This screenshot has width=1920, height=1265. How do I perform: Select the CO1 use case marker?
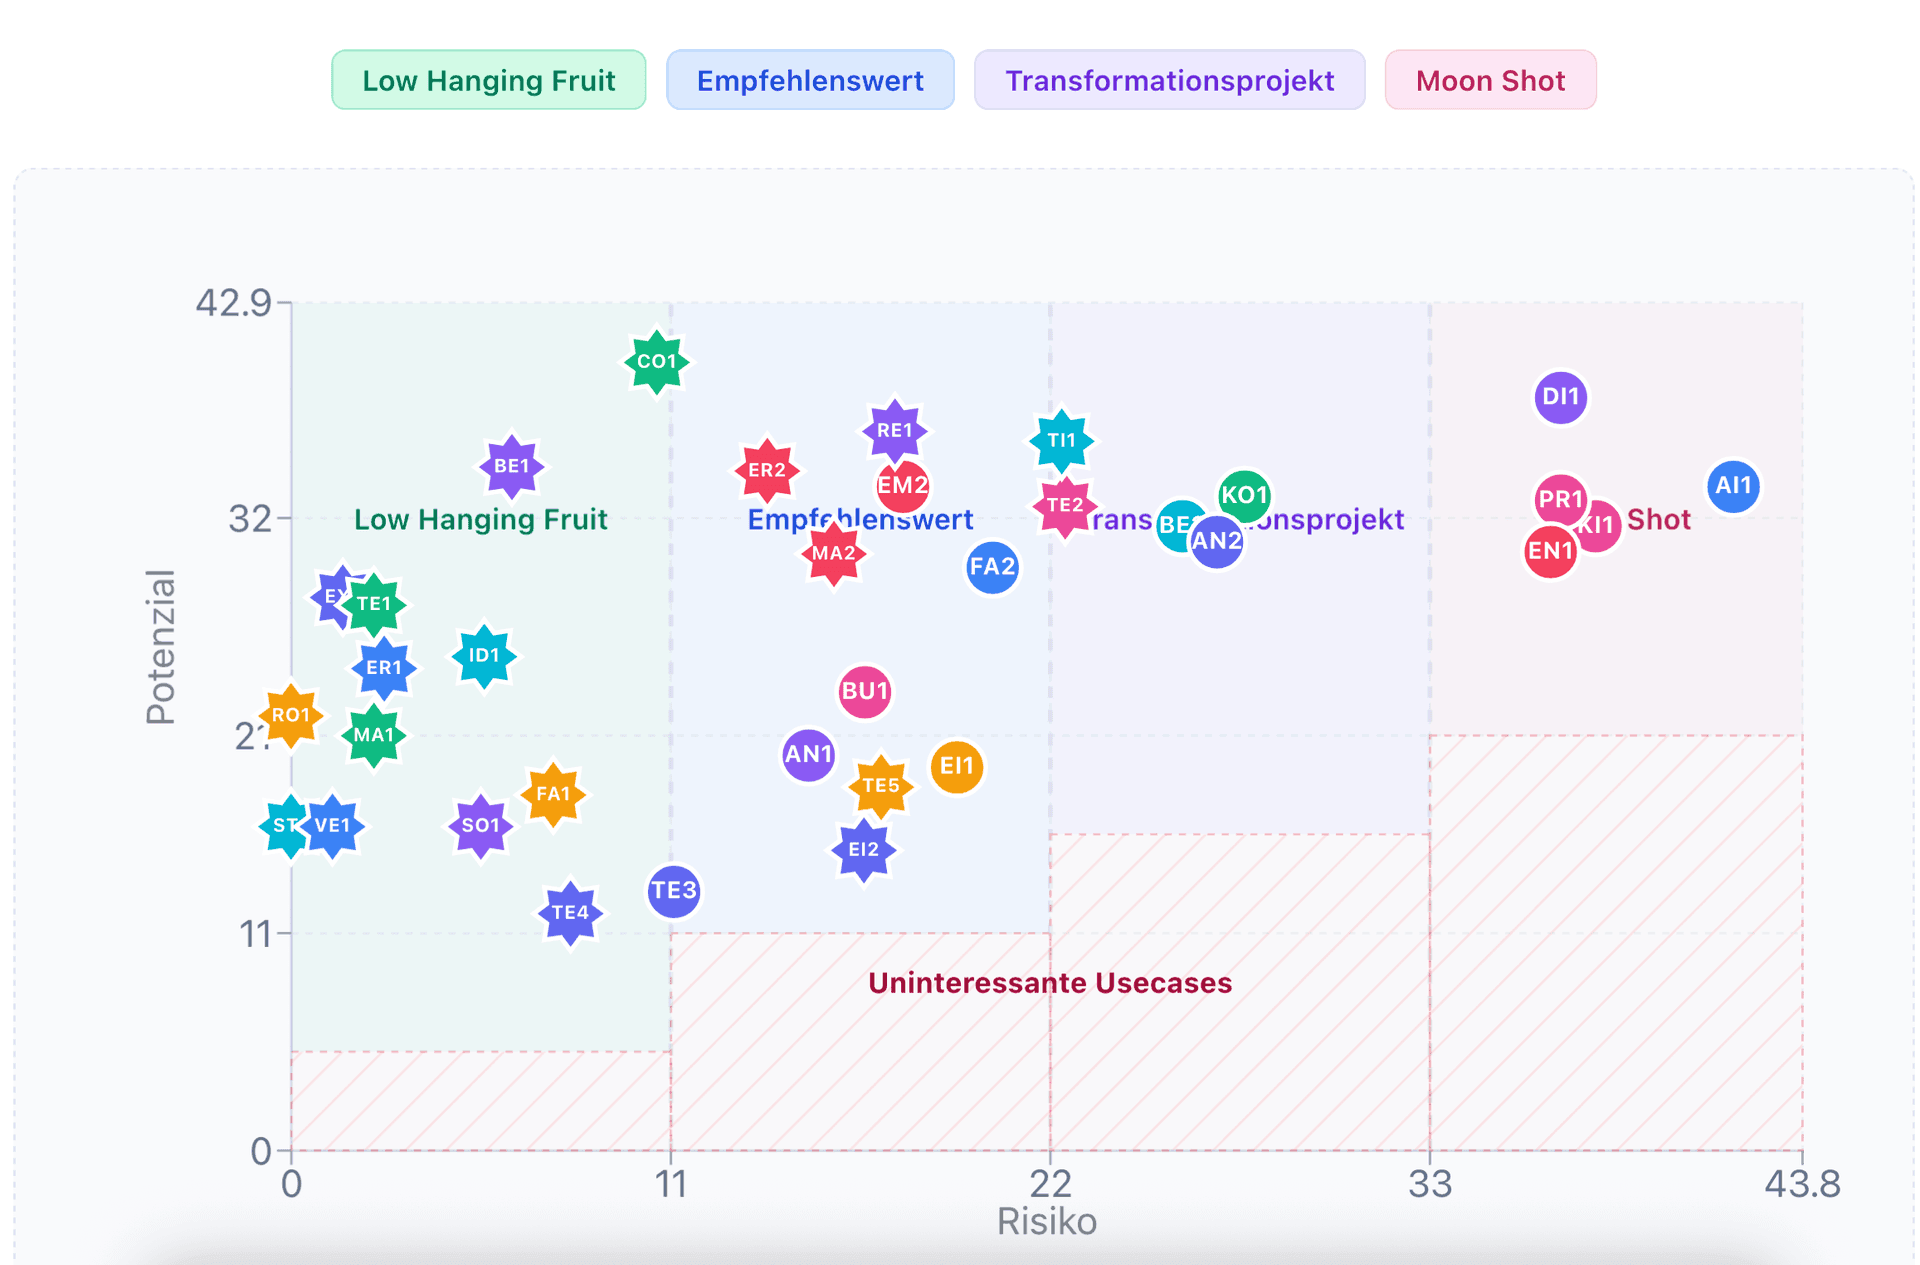click(x=655, y=362)
